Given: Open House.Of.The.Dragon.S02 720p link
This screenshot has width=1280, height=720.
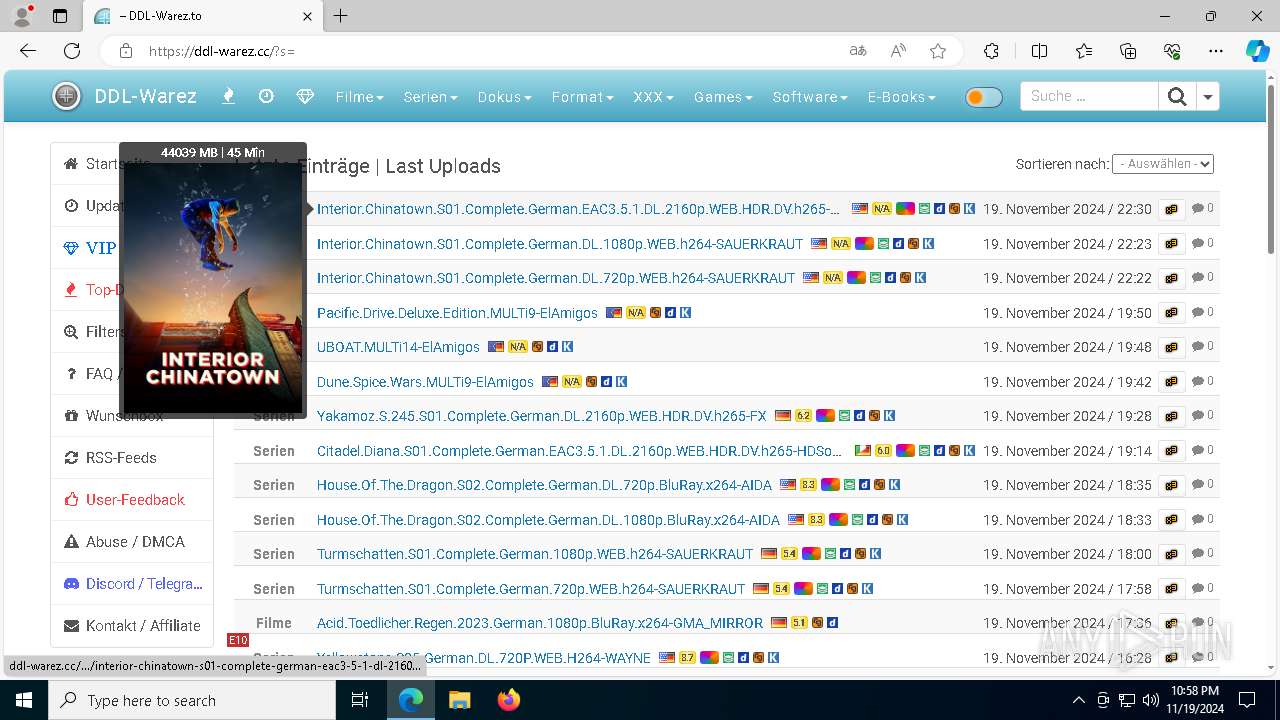Looking at the screenshot, I should pos(545,485).
